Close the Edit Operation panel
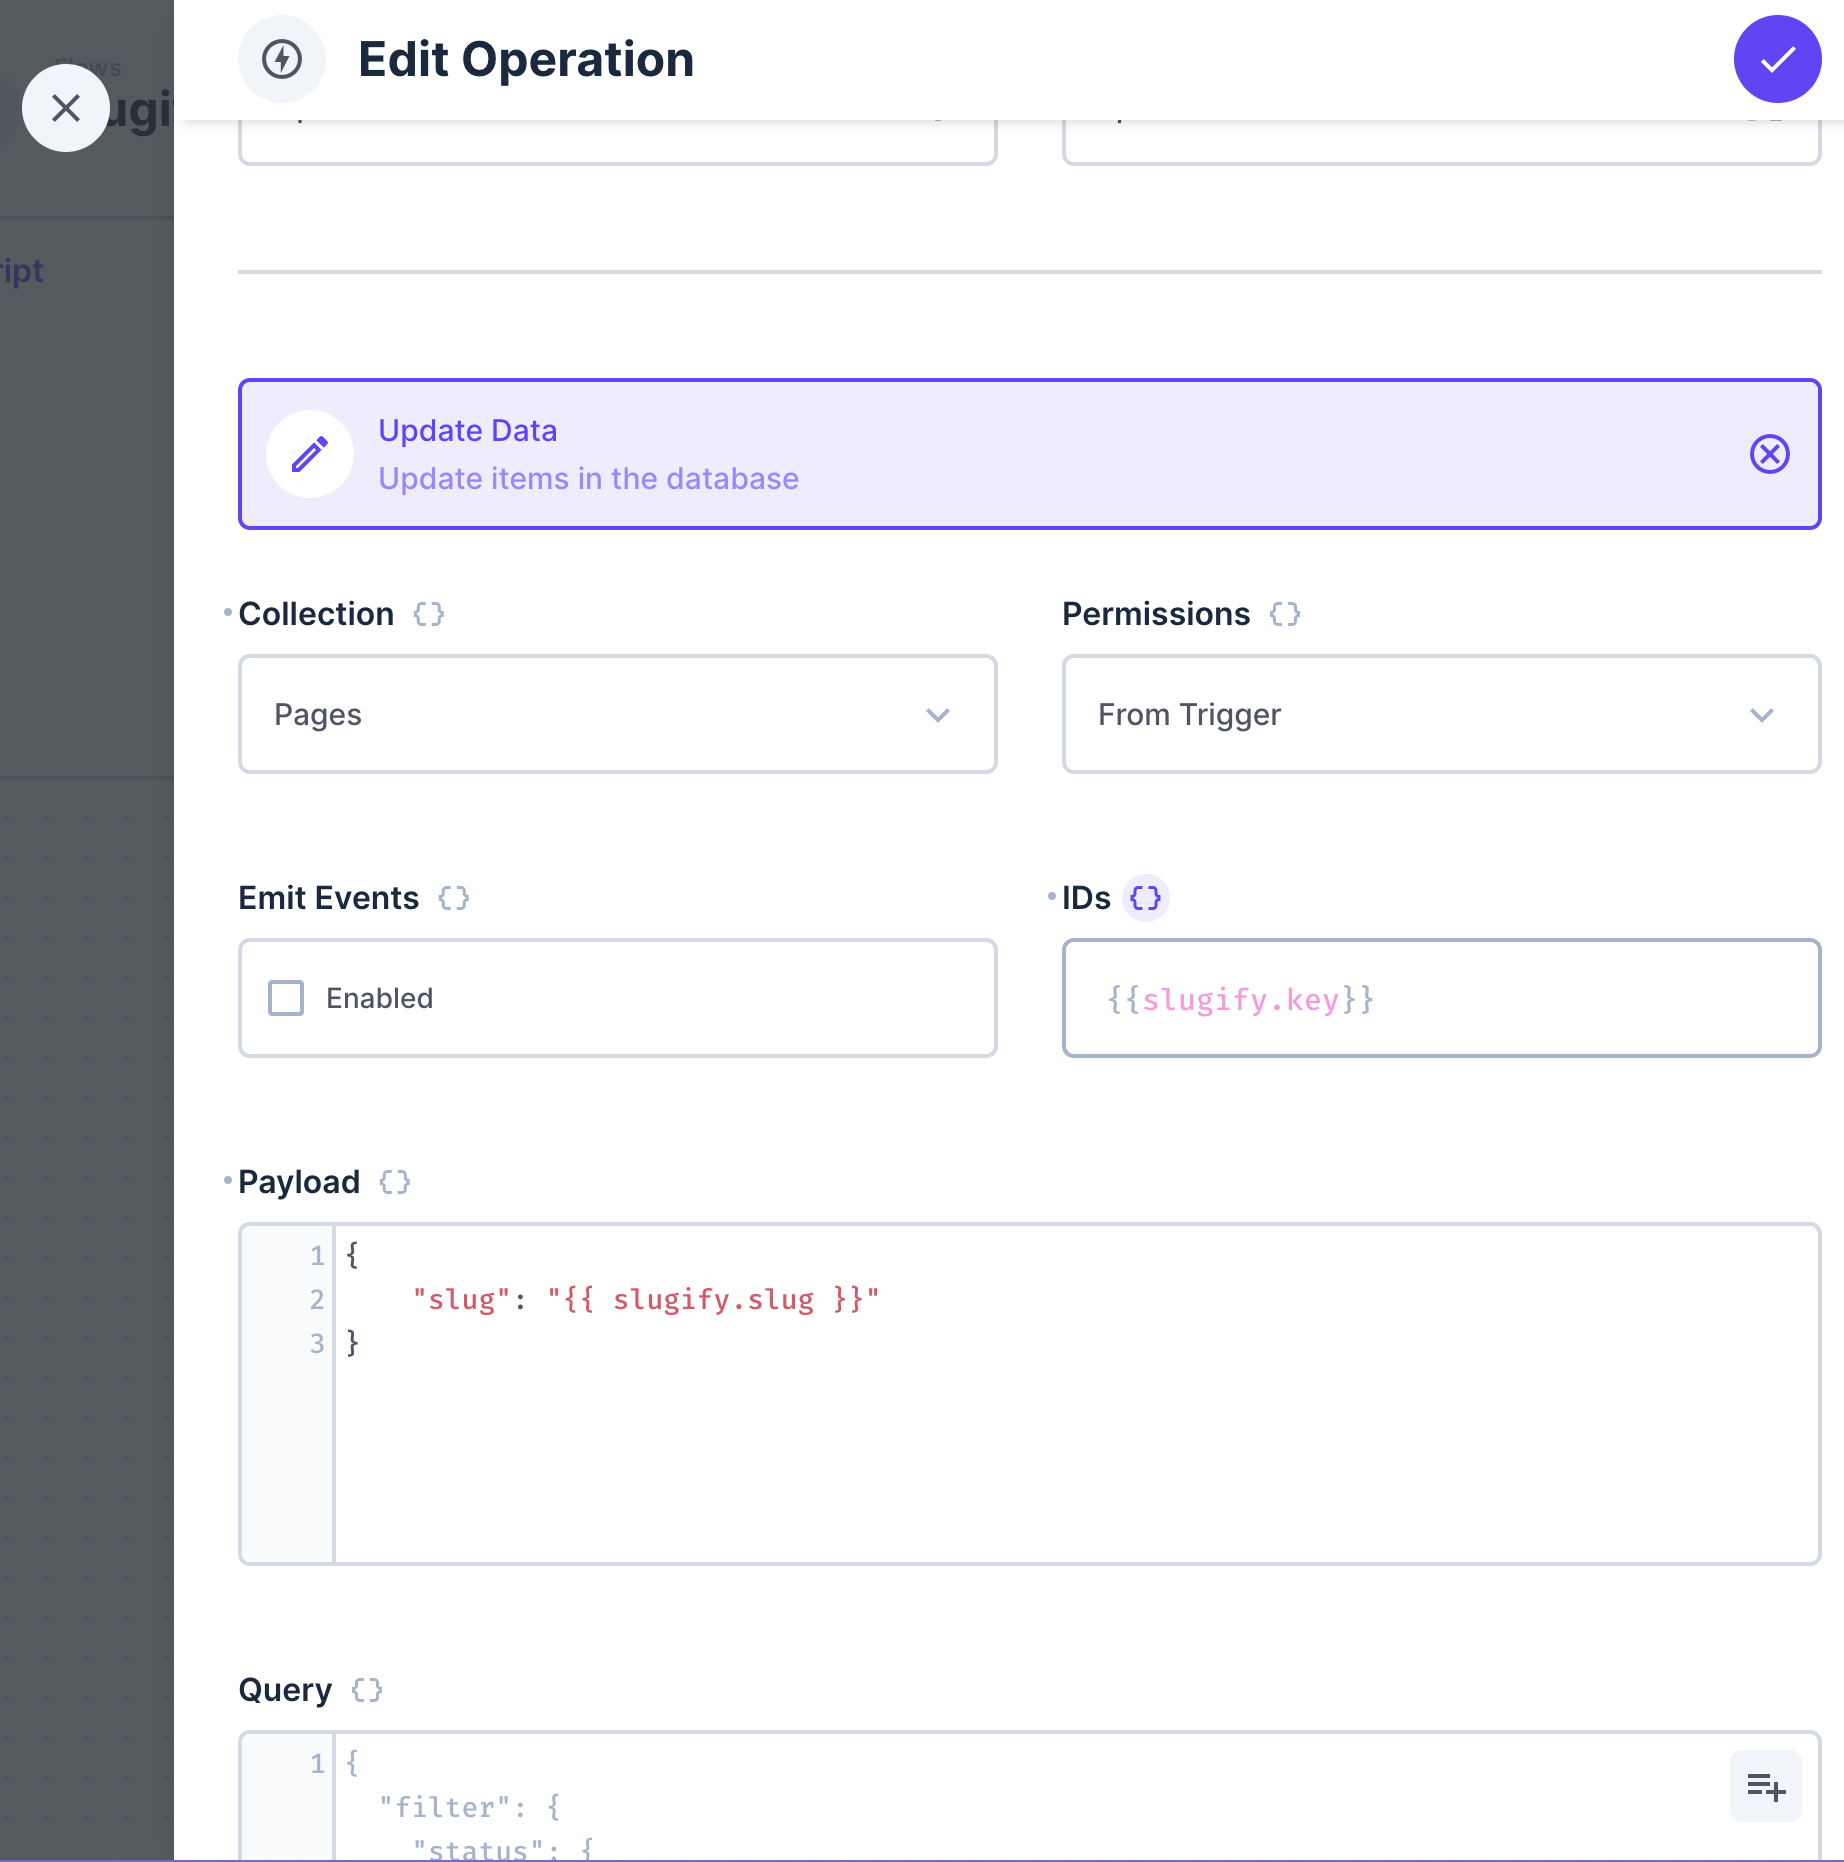This screenshot has height=1862, width=1844. pyautogui.click(x=66, y=107)
